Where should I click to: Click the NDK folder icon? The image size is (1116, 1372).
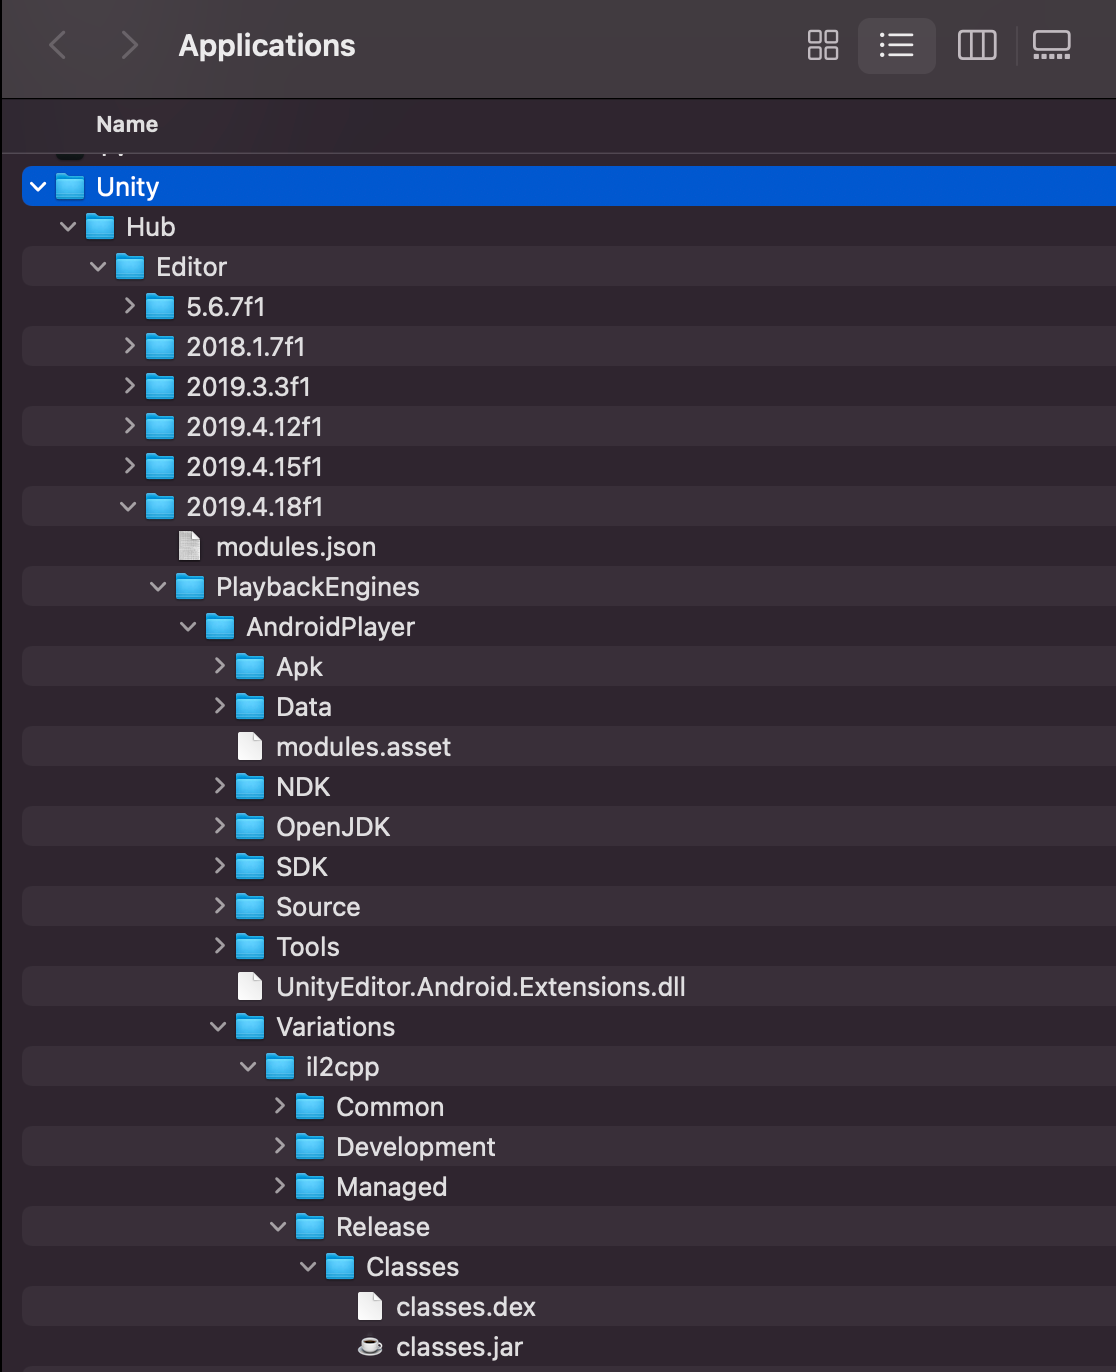(250, 787)
